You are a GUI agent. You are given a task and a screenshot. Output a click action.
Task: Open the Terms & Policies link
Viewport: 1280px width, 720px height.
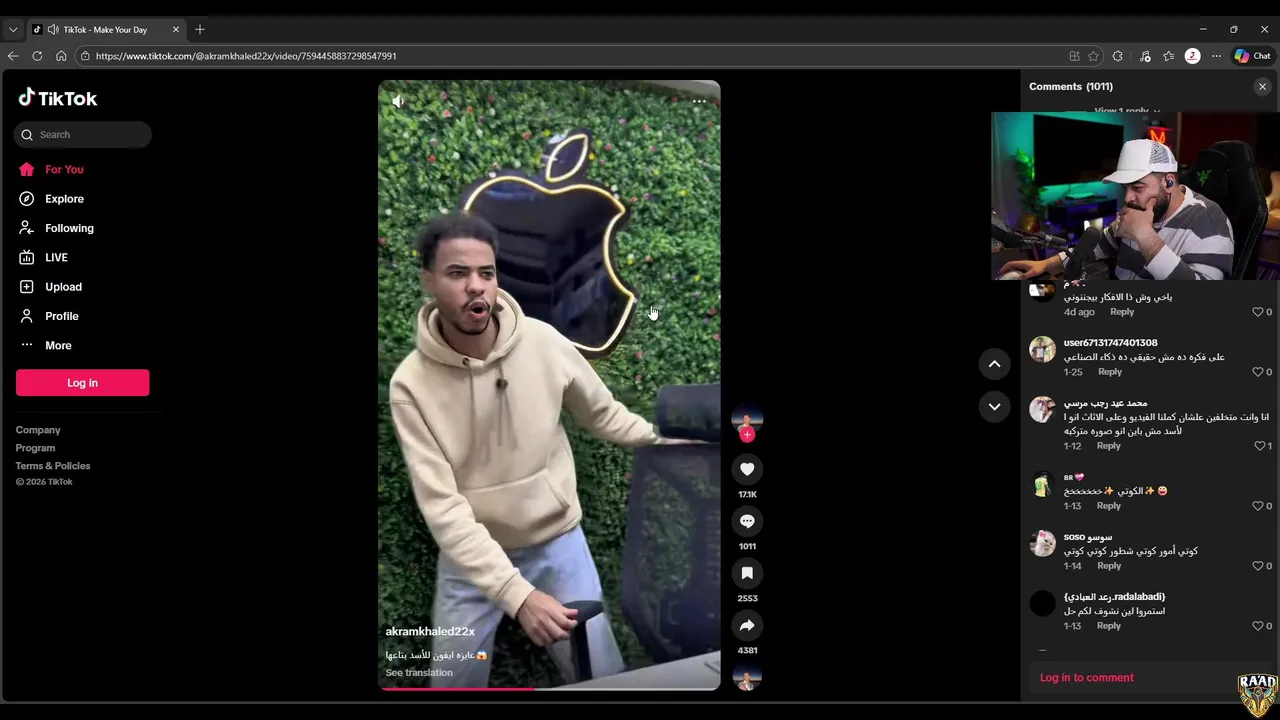tap(53, 466)
